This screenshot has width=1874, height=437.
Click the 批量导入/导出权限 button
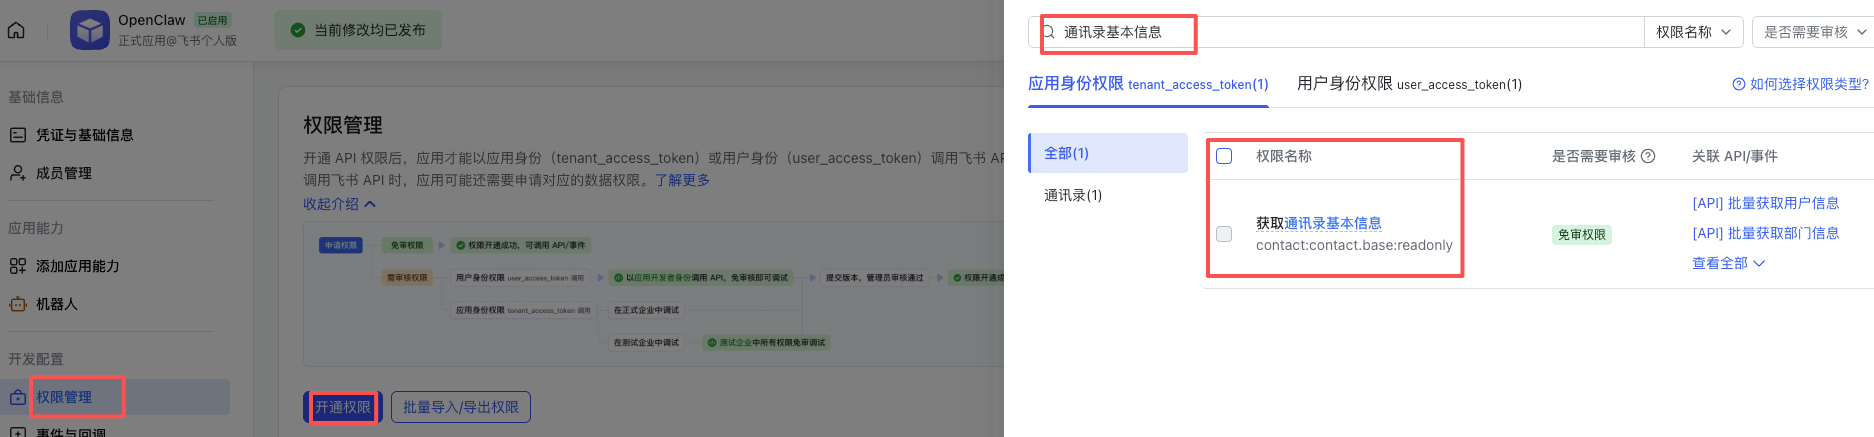pyautogui.click(x=461, y=407)
